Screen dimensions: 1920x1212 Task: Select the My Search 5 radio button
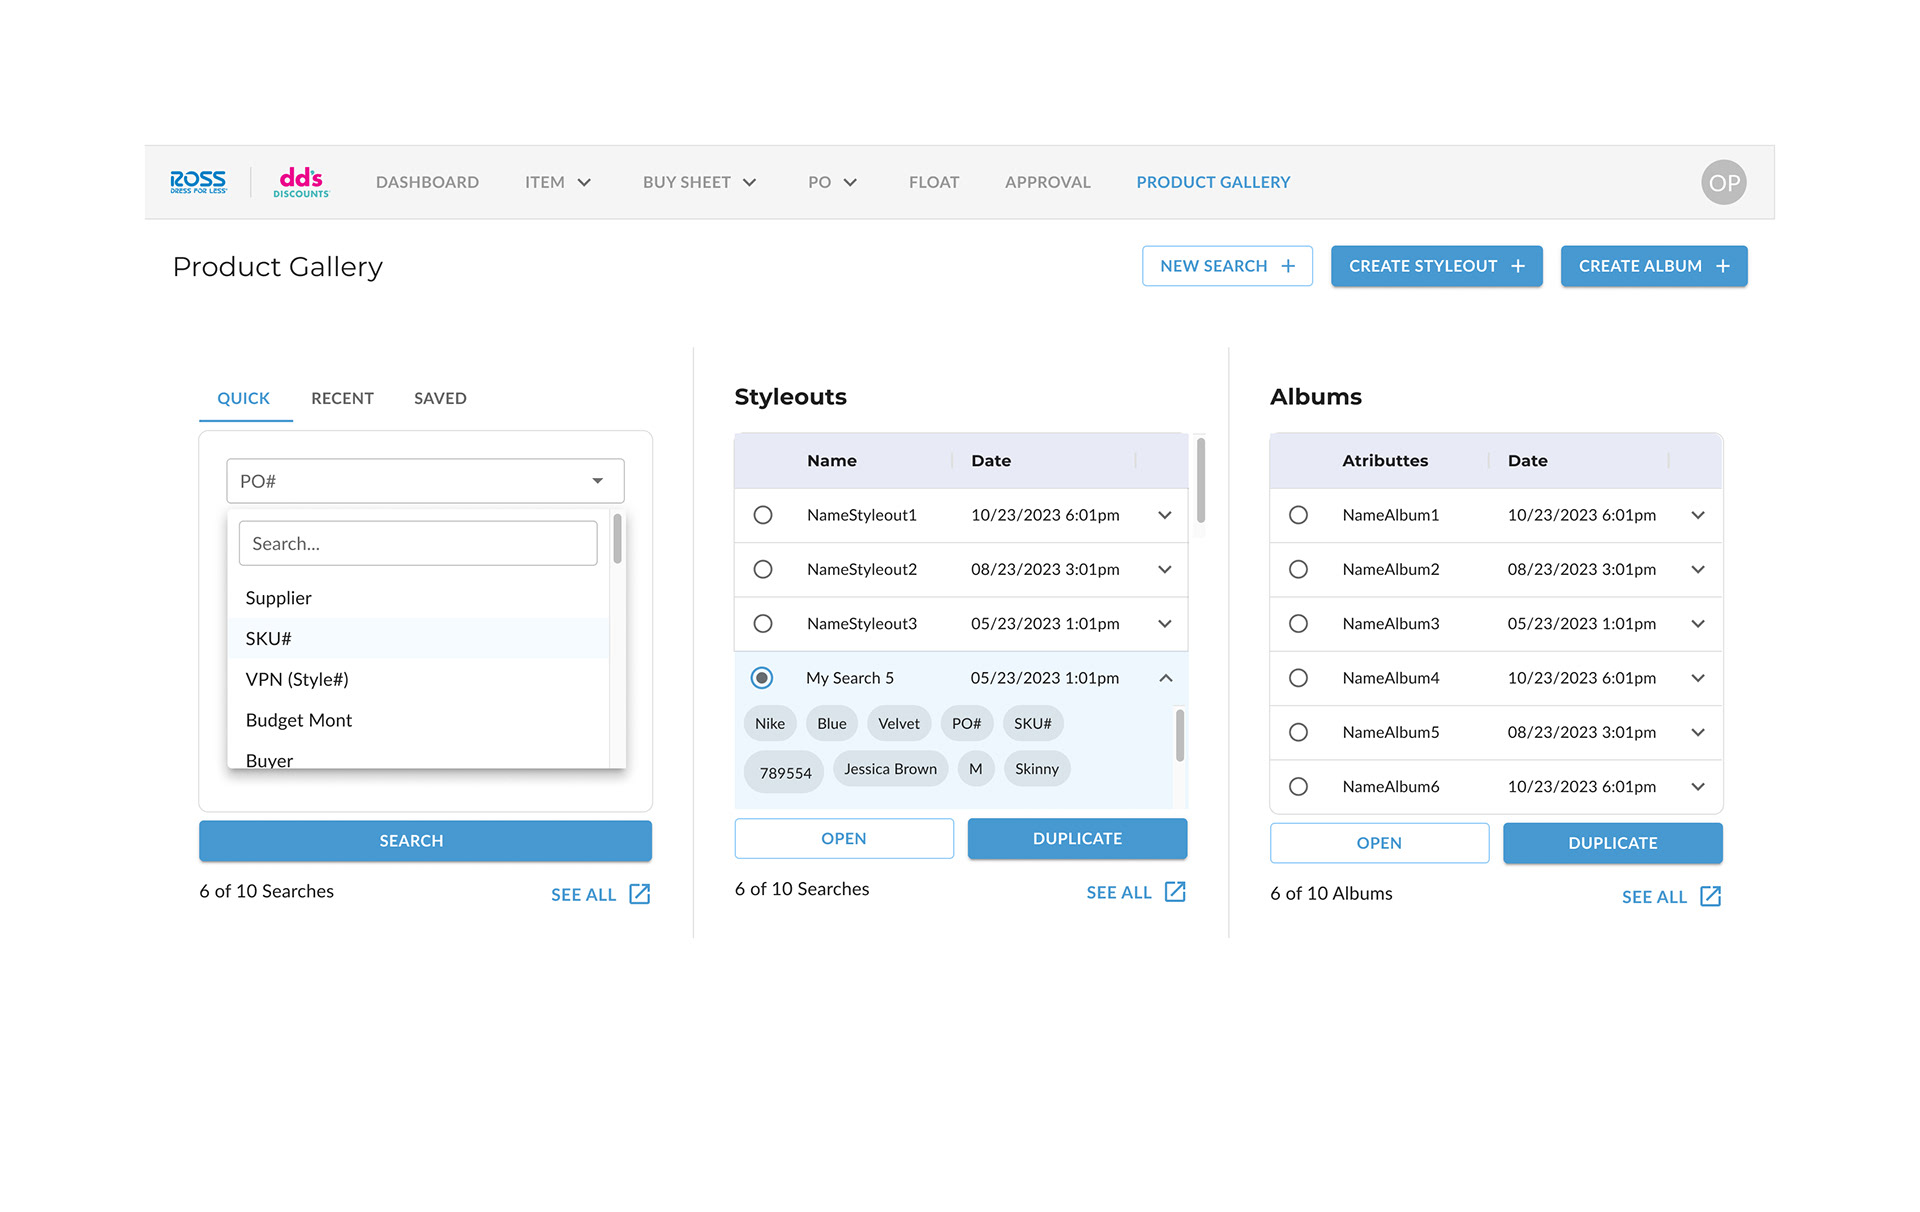[762, 678]
